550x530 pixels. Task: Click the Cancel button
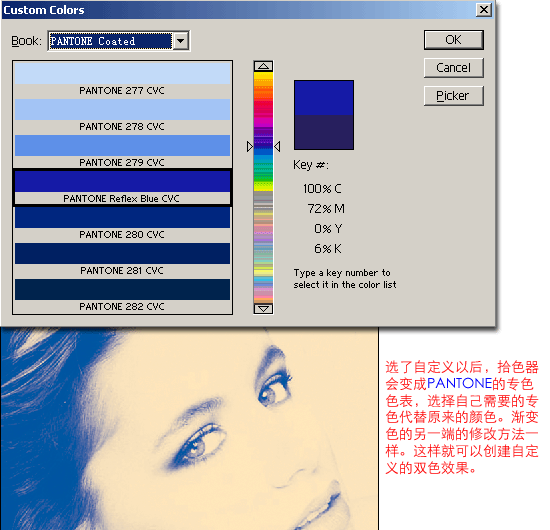pyautogui.click(x=453, y=67)
